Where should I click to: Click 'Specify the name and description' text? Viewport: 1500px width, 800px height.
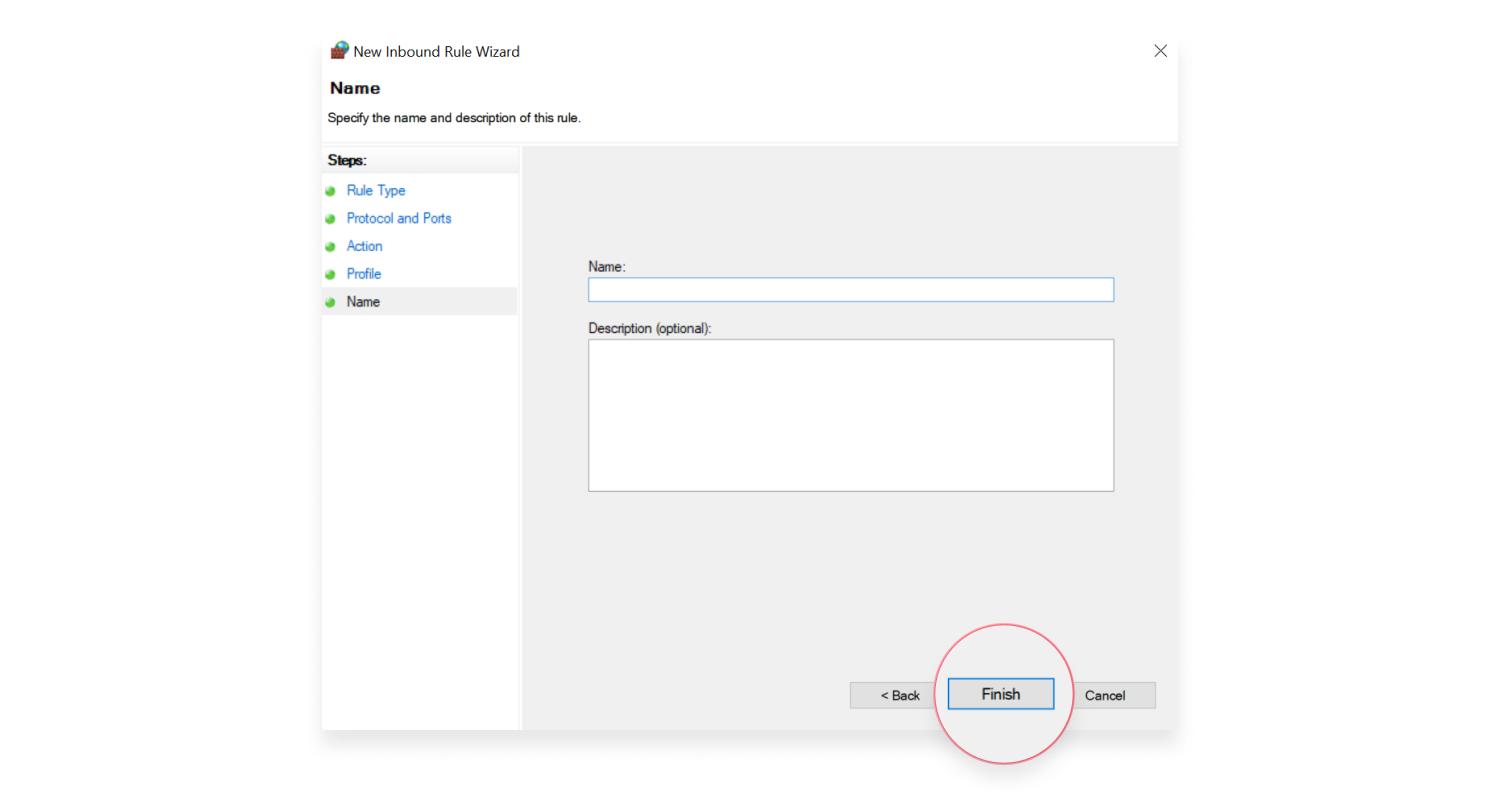[x=454, y=118]
